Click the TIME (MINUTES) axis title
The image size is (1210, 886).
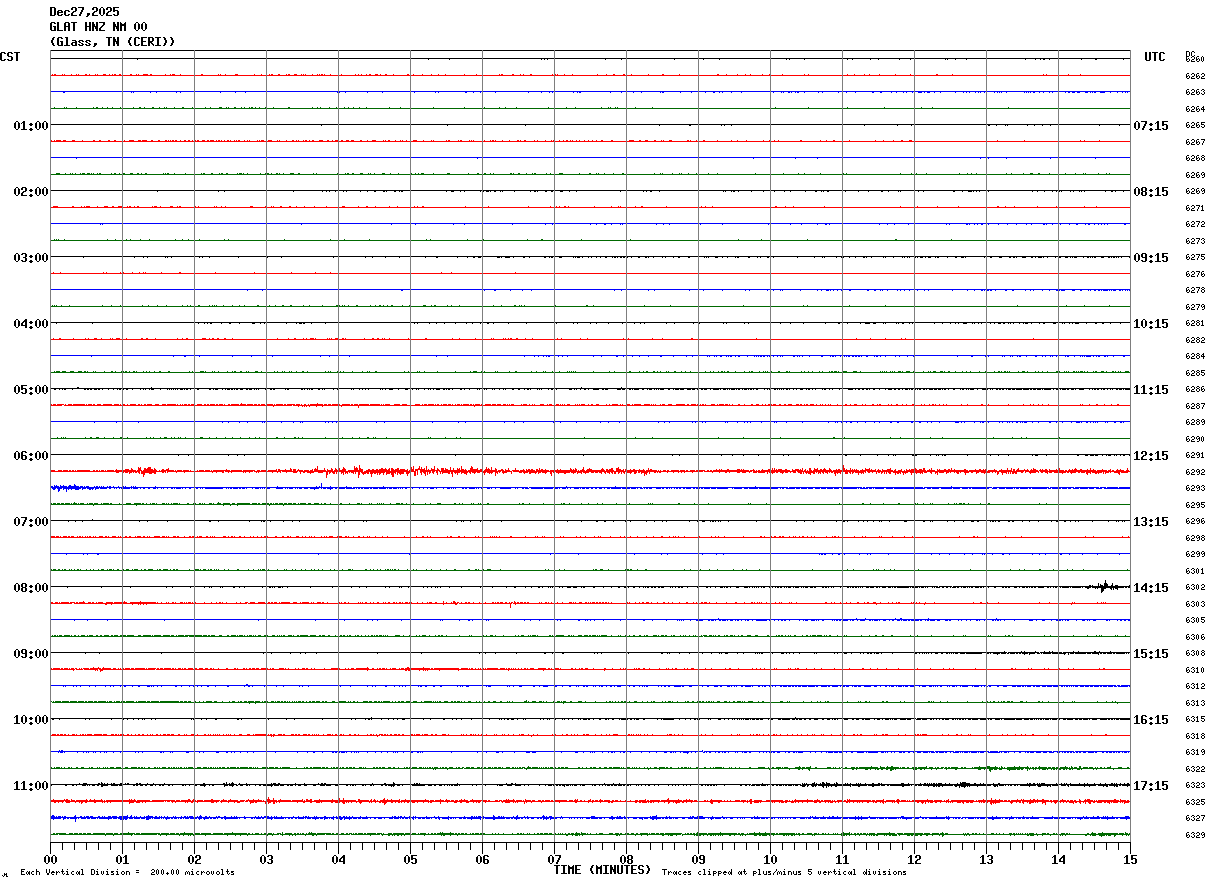click(x=602, y=870)
